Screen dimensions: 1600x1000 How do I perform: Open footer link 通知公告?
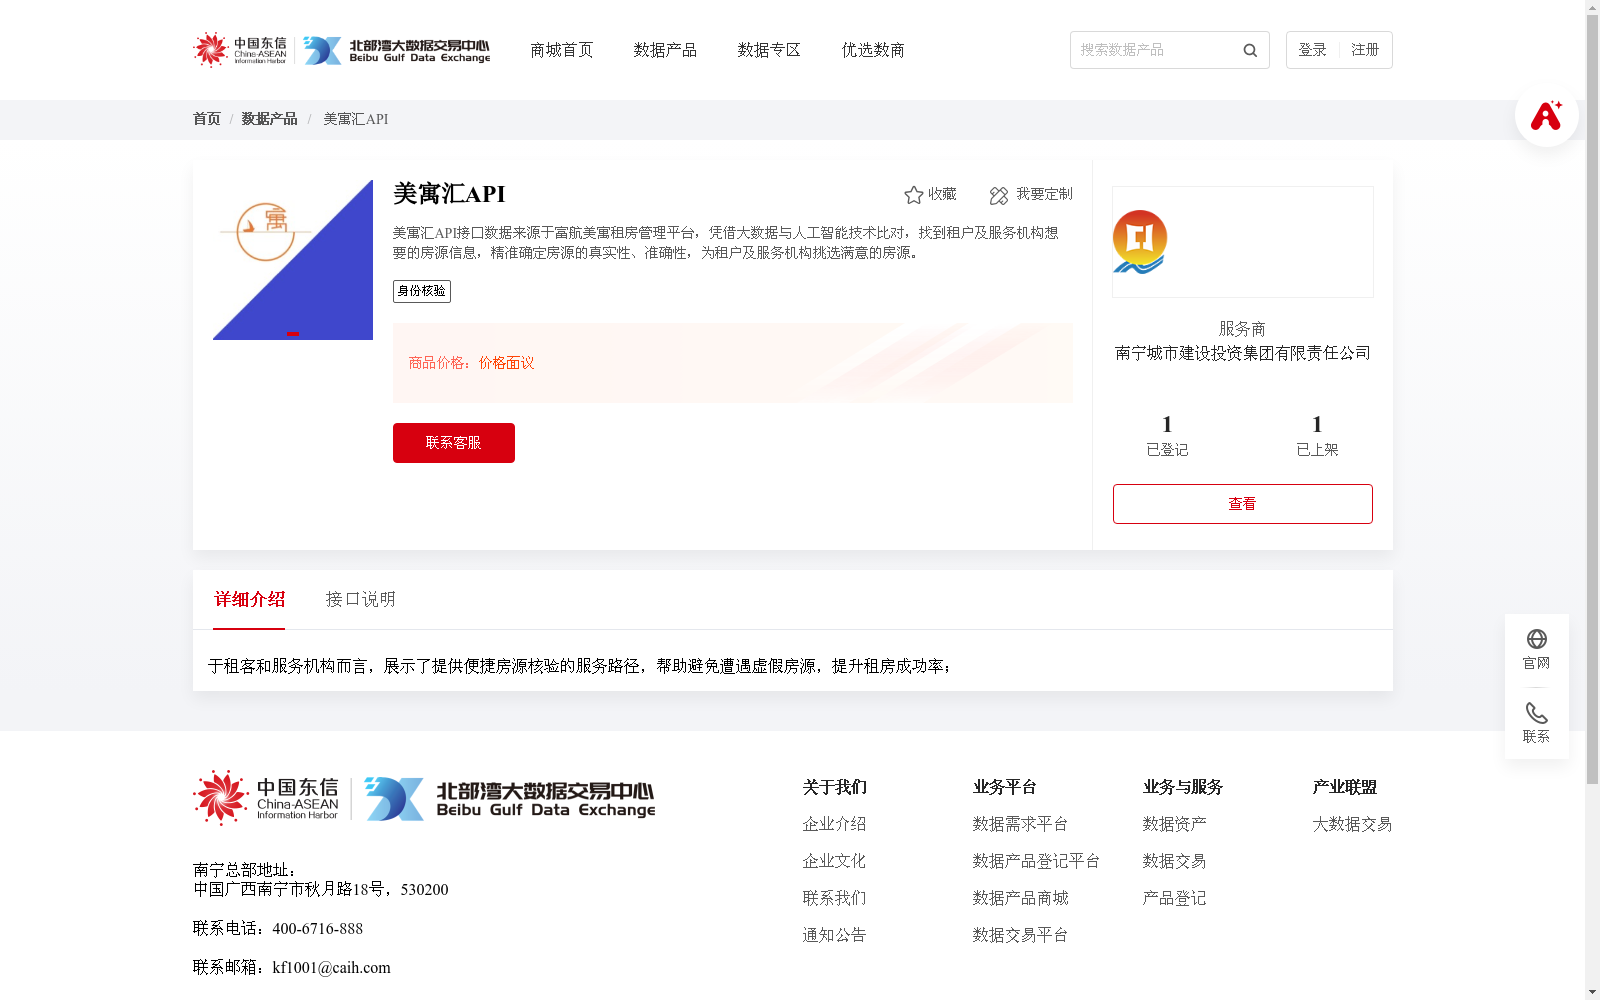(834, 935)
